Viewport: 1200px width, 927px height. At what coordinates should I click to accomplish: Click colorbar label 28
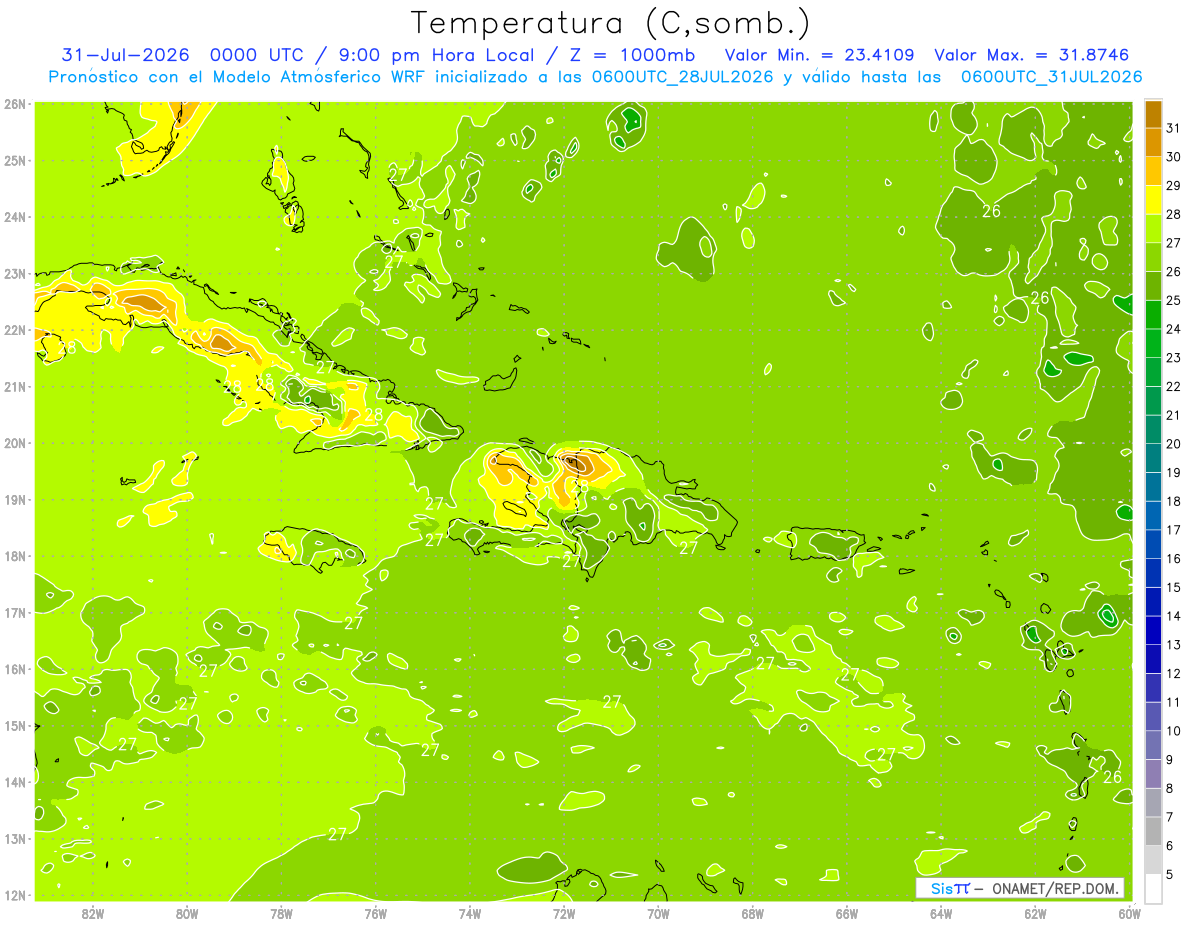(1174, 214)
